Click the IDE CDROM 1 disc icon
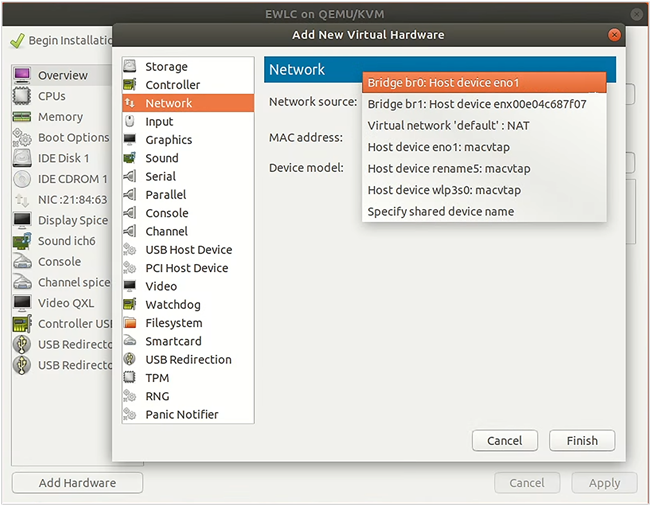Screen dimensions: 651x506 (x=22, y=178)
